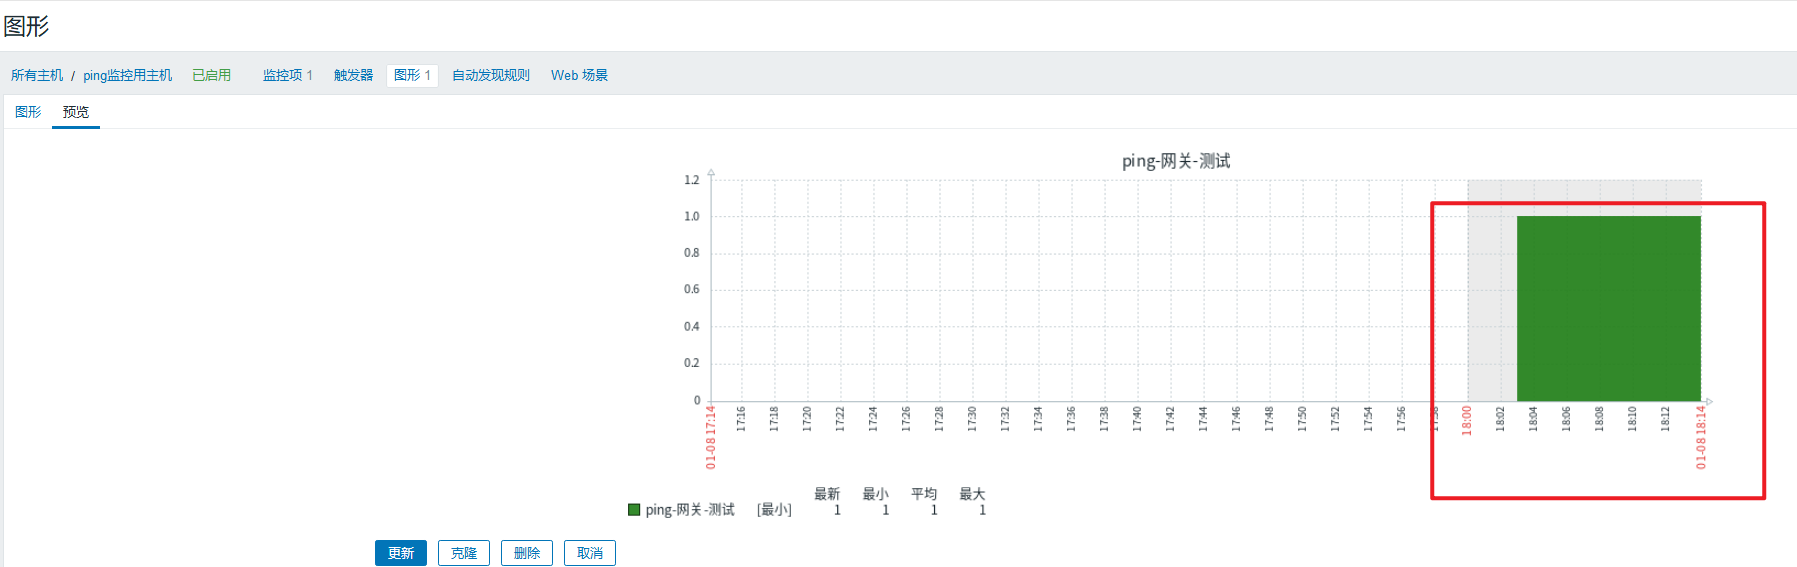Go to the Web 场景 section
Image resolution: width=1797 pixels, height=567 pixels.
point(579,76)
